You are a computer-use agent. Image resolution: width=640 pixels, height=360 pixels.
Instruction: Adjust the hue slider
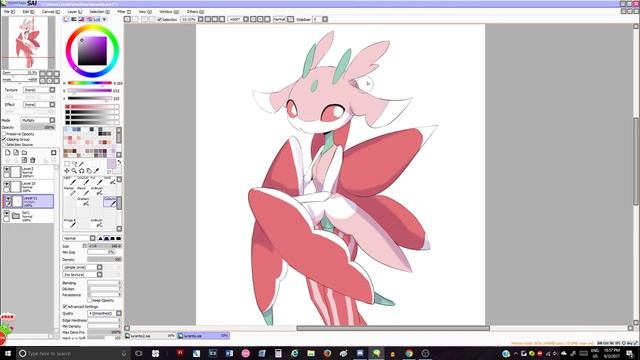coord(89,83)
